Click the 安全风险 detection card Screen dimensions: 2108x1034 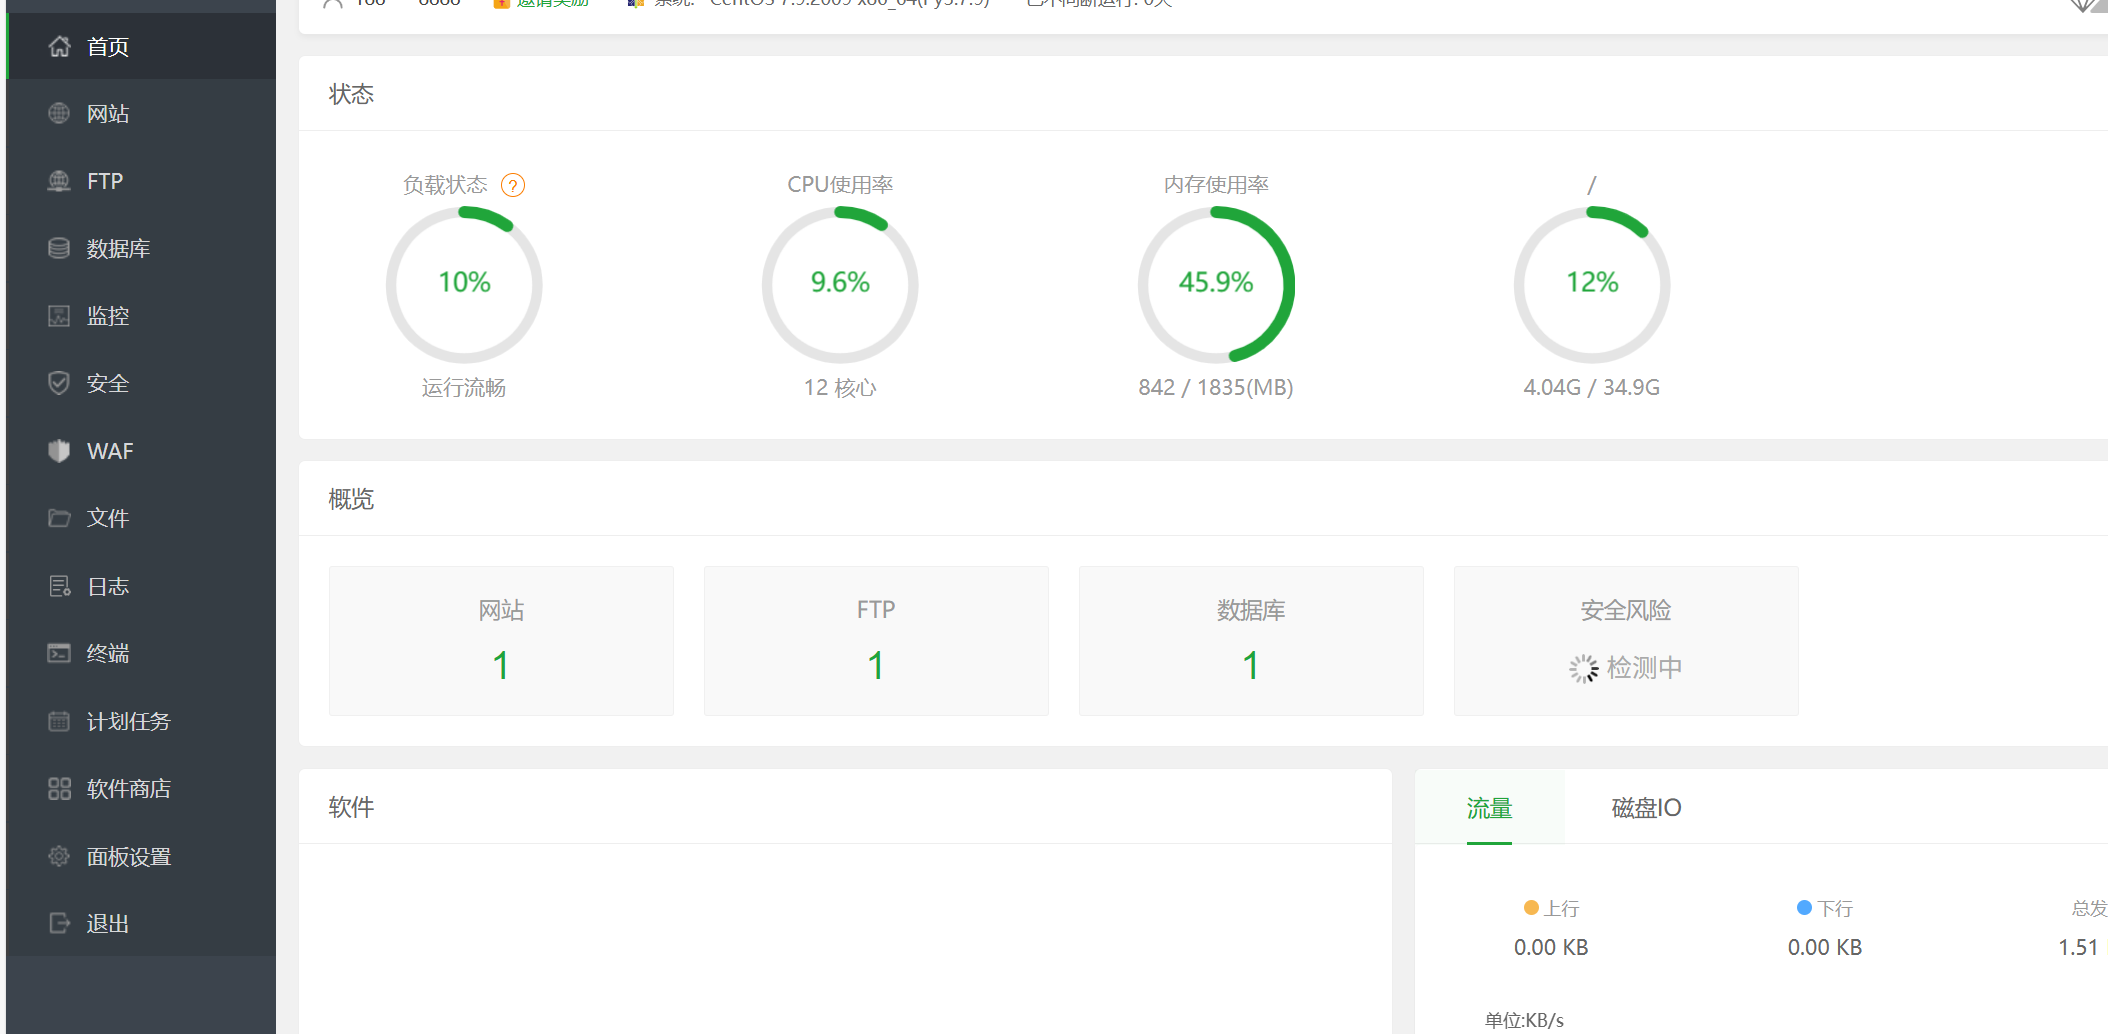1626,641
